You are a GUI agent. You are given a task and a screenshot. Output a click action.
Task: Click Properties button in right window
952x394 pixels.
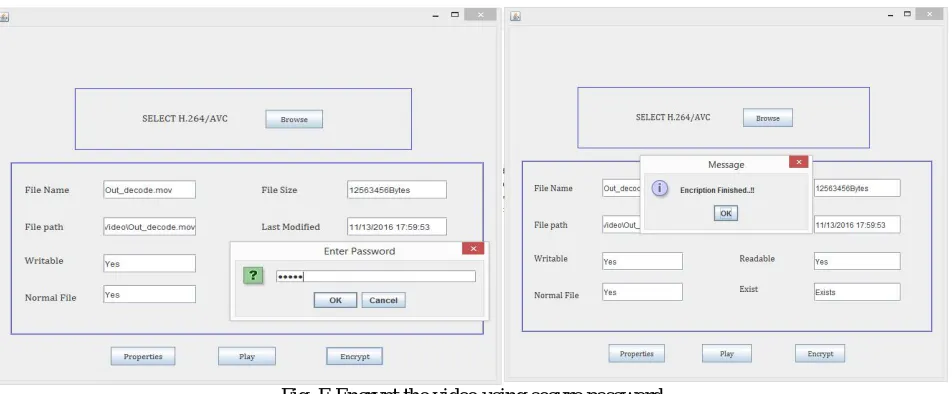[636, 353]
